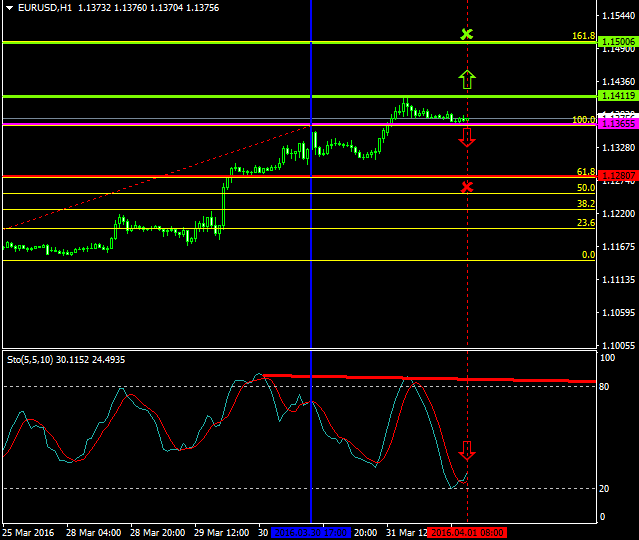Click the red X marker below 61.8 level

[467, 187]
